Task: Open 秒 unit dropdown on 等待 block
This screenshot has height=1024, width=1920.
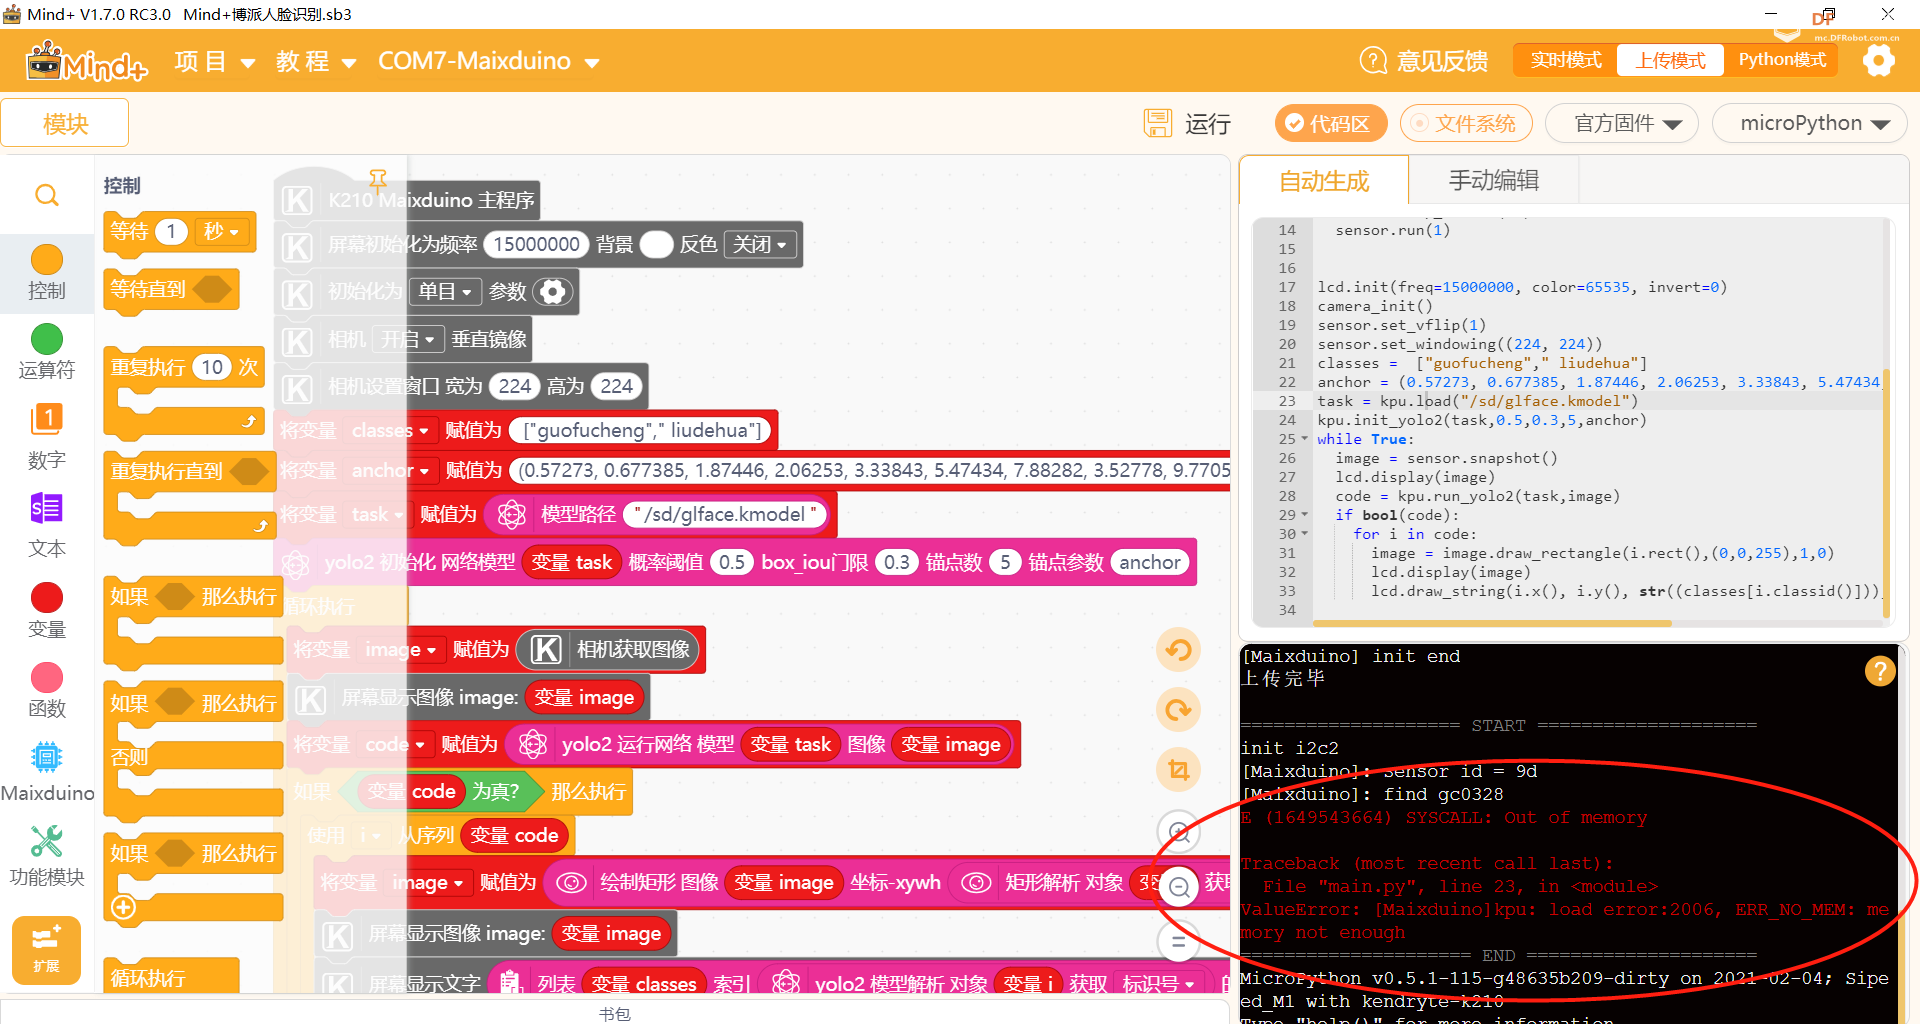Action: tap(222, 232)
